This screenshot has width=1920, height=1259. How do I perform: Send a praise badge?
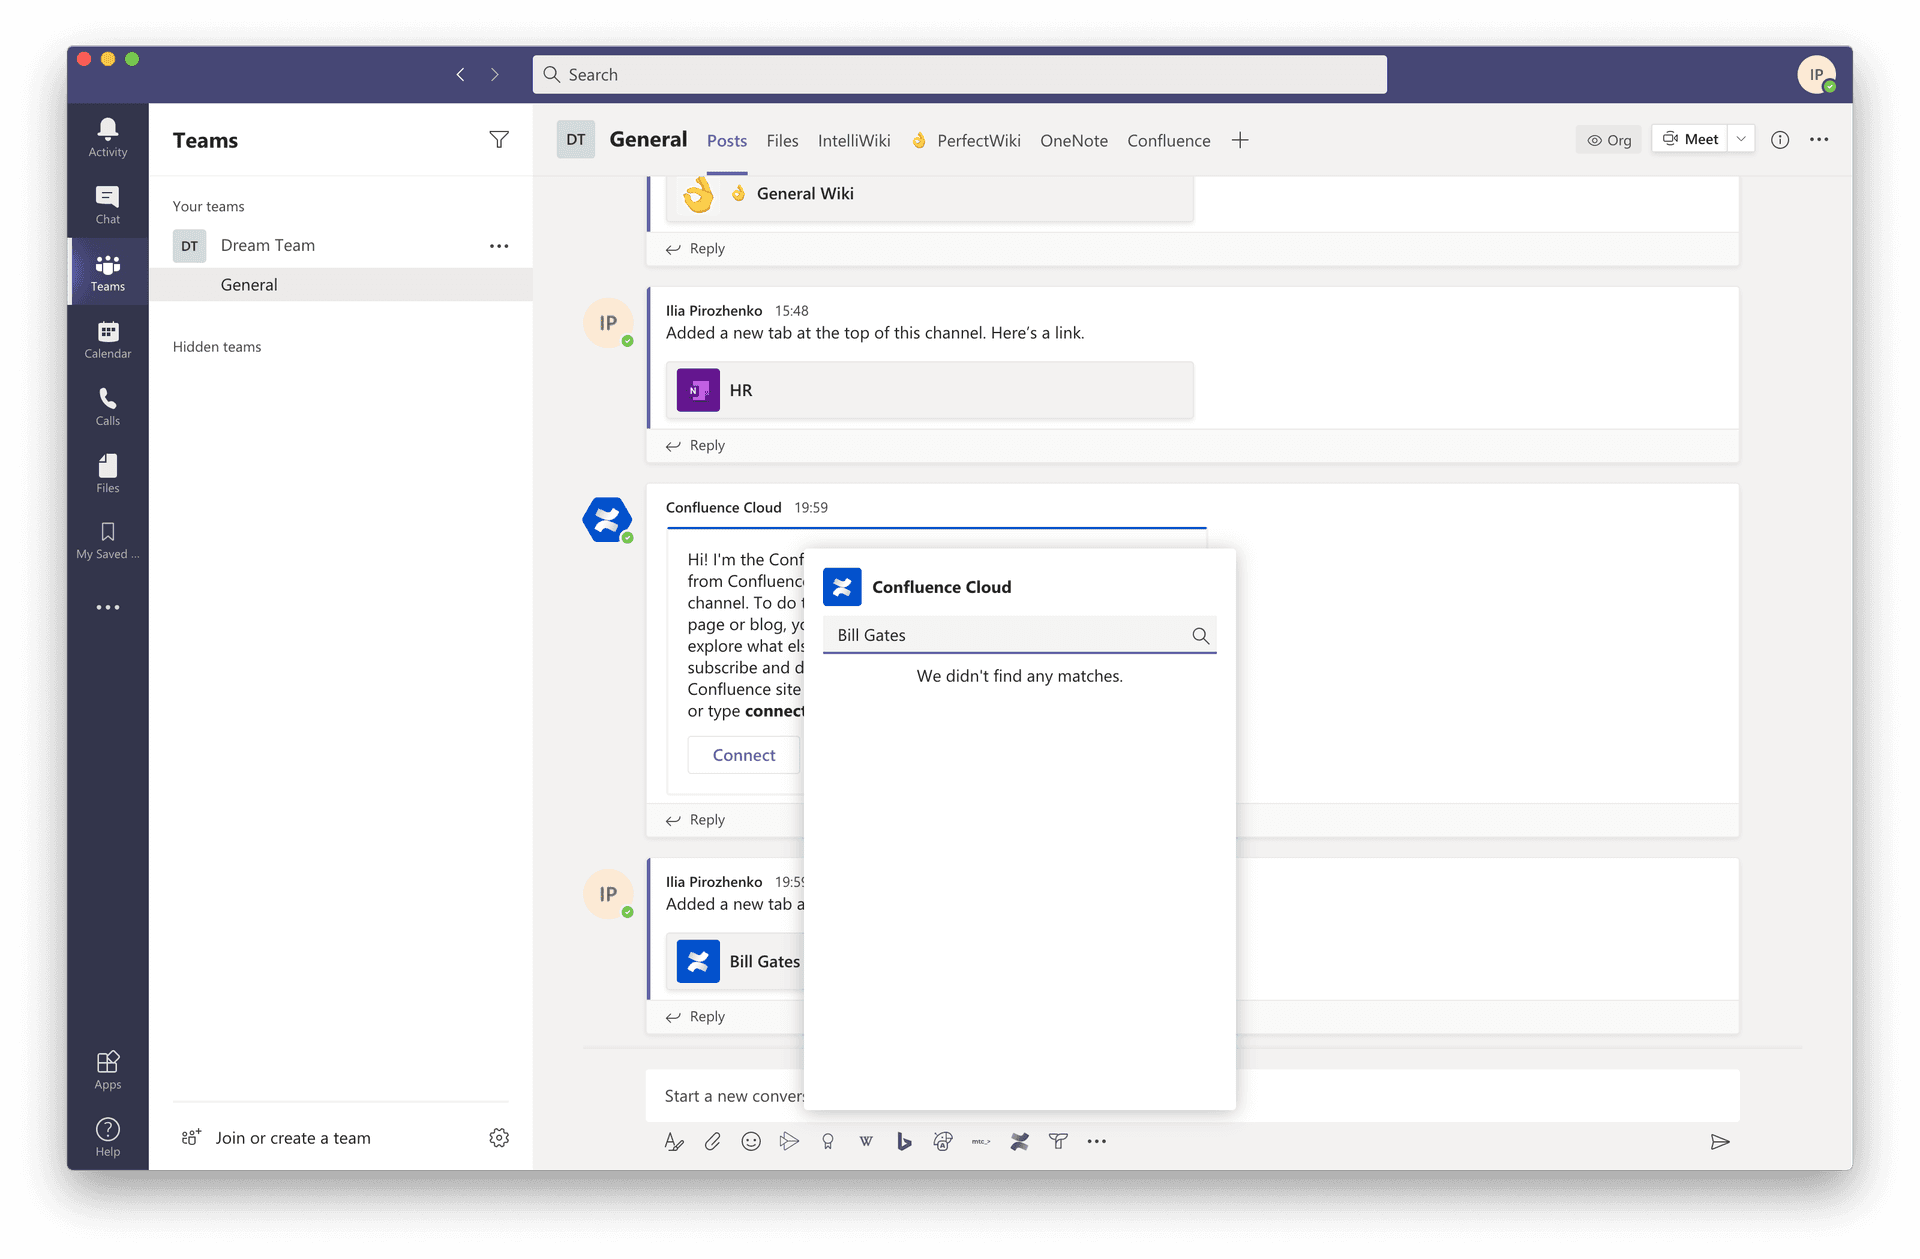pos(828,1141)
